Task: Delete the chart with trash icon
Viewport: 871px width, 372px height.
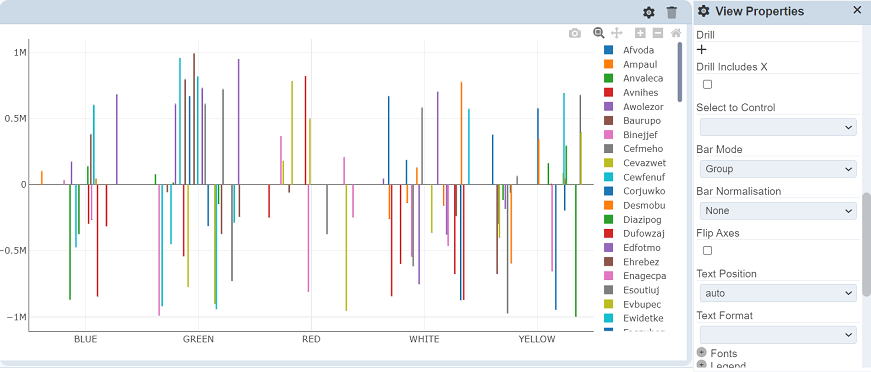Action: [x=672, y=12]
